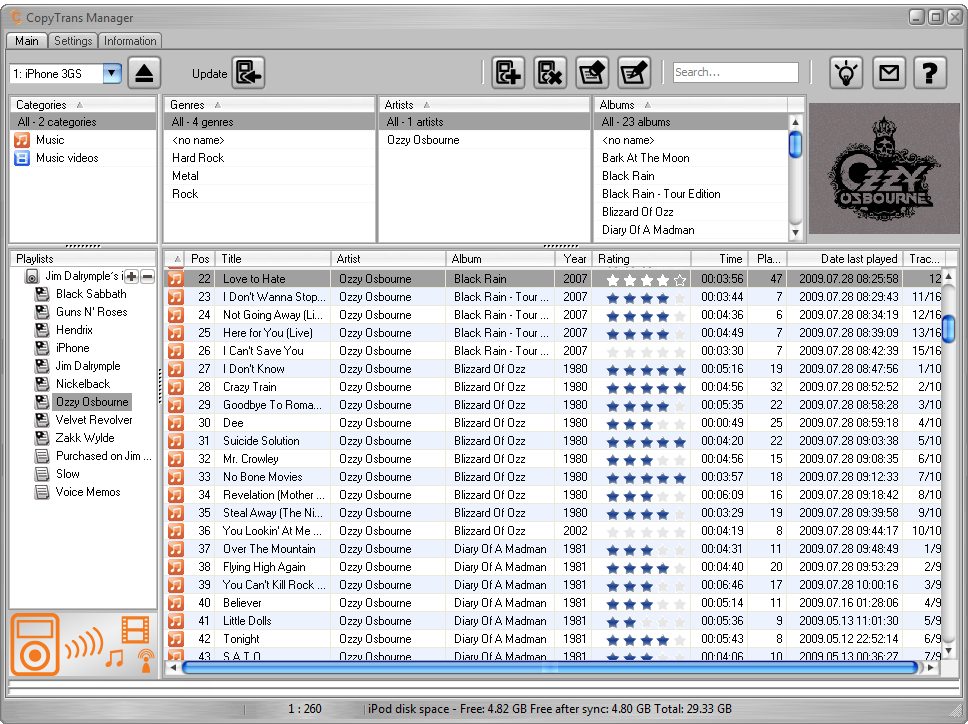This screenshot has width=968, height=724.
Task: Click the track list vertical scroll up arrow
Action: click(948, 276)
